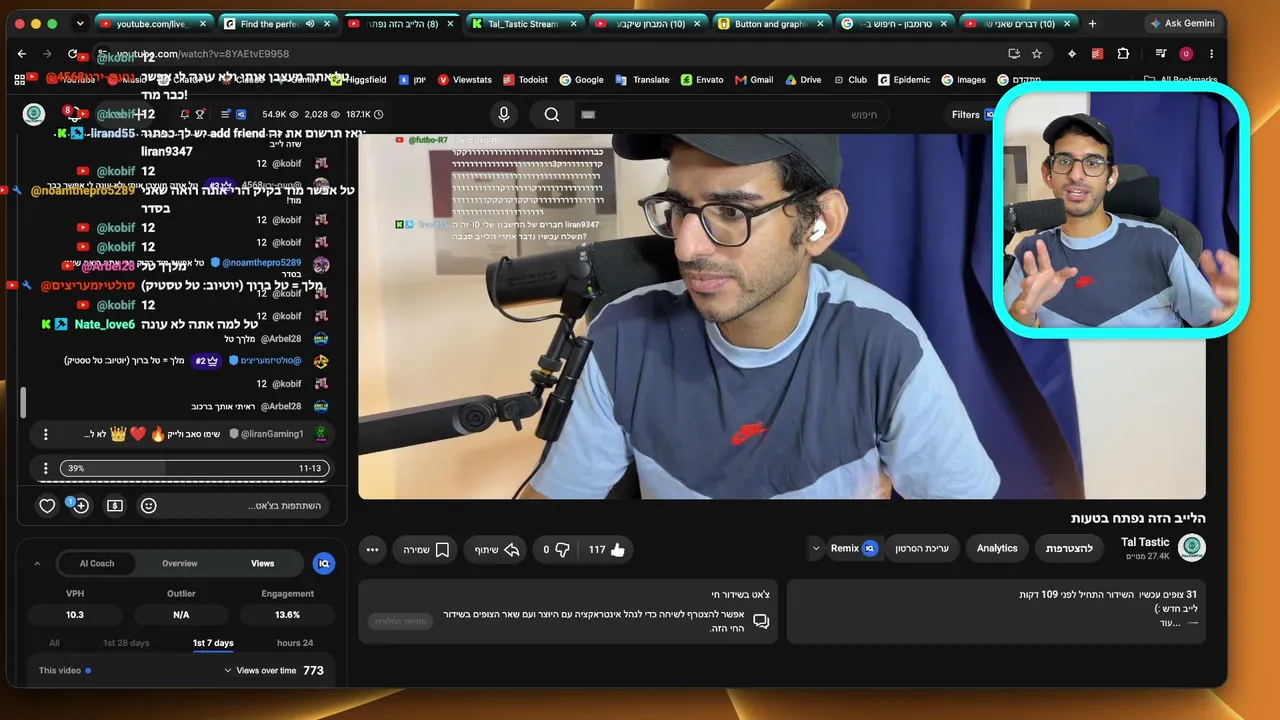This screenshot has width=1280, height=720.
Task: Click the thumbs-up like button showing 117
Action: point(607,549)
